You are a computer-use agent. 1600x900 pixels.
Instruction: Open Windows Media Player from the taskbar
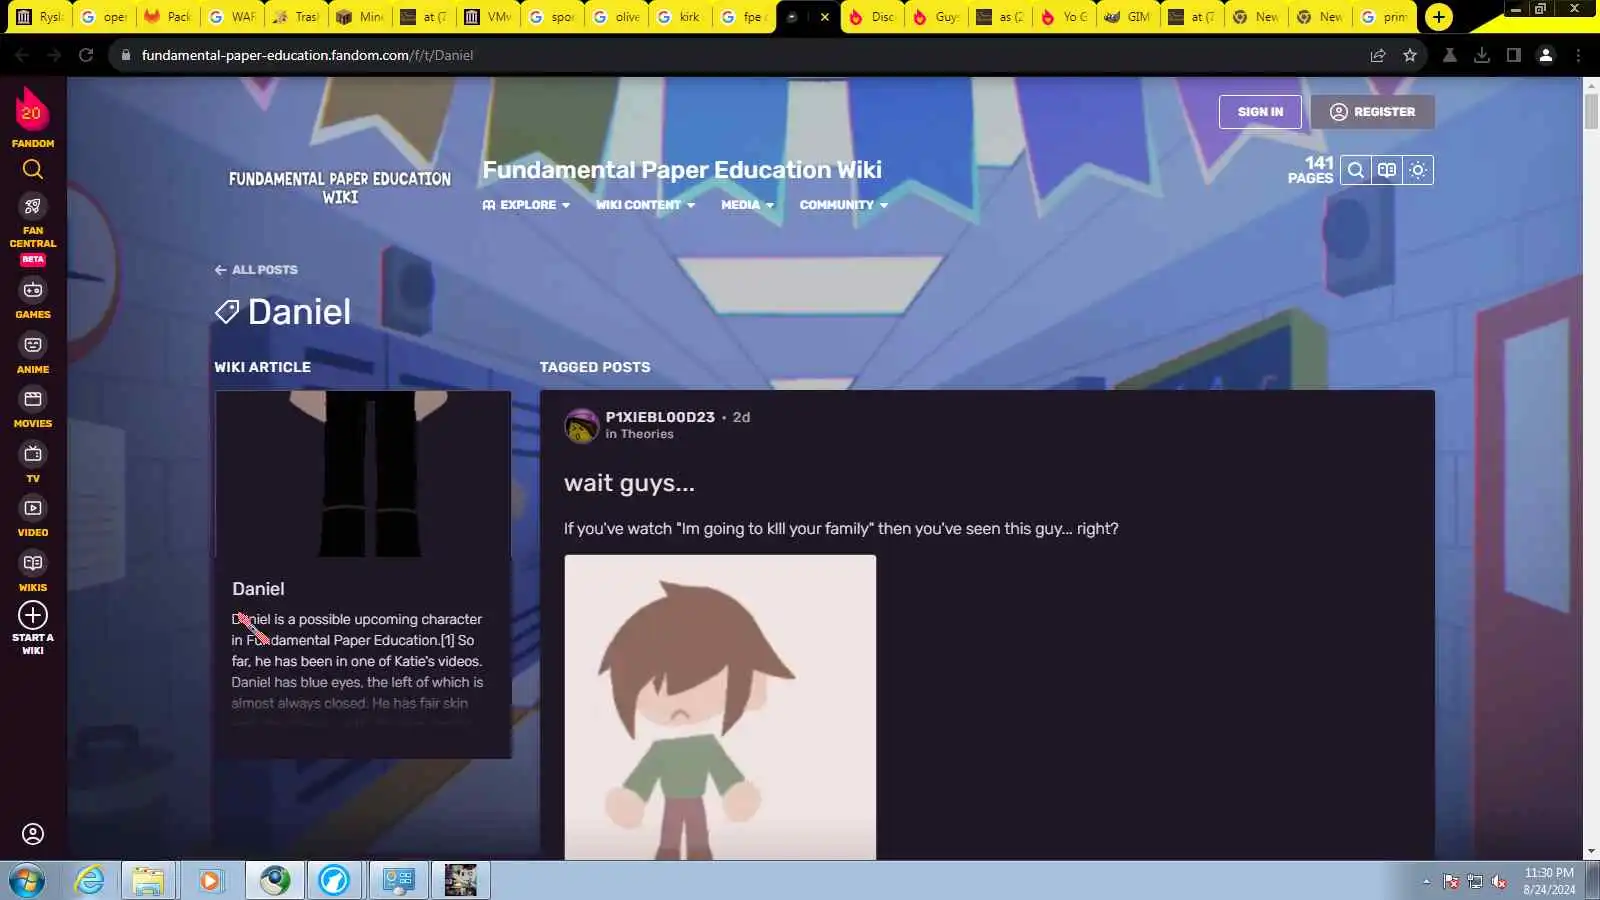pos(209,880)
